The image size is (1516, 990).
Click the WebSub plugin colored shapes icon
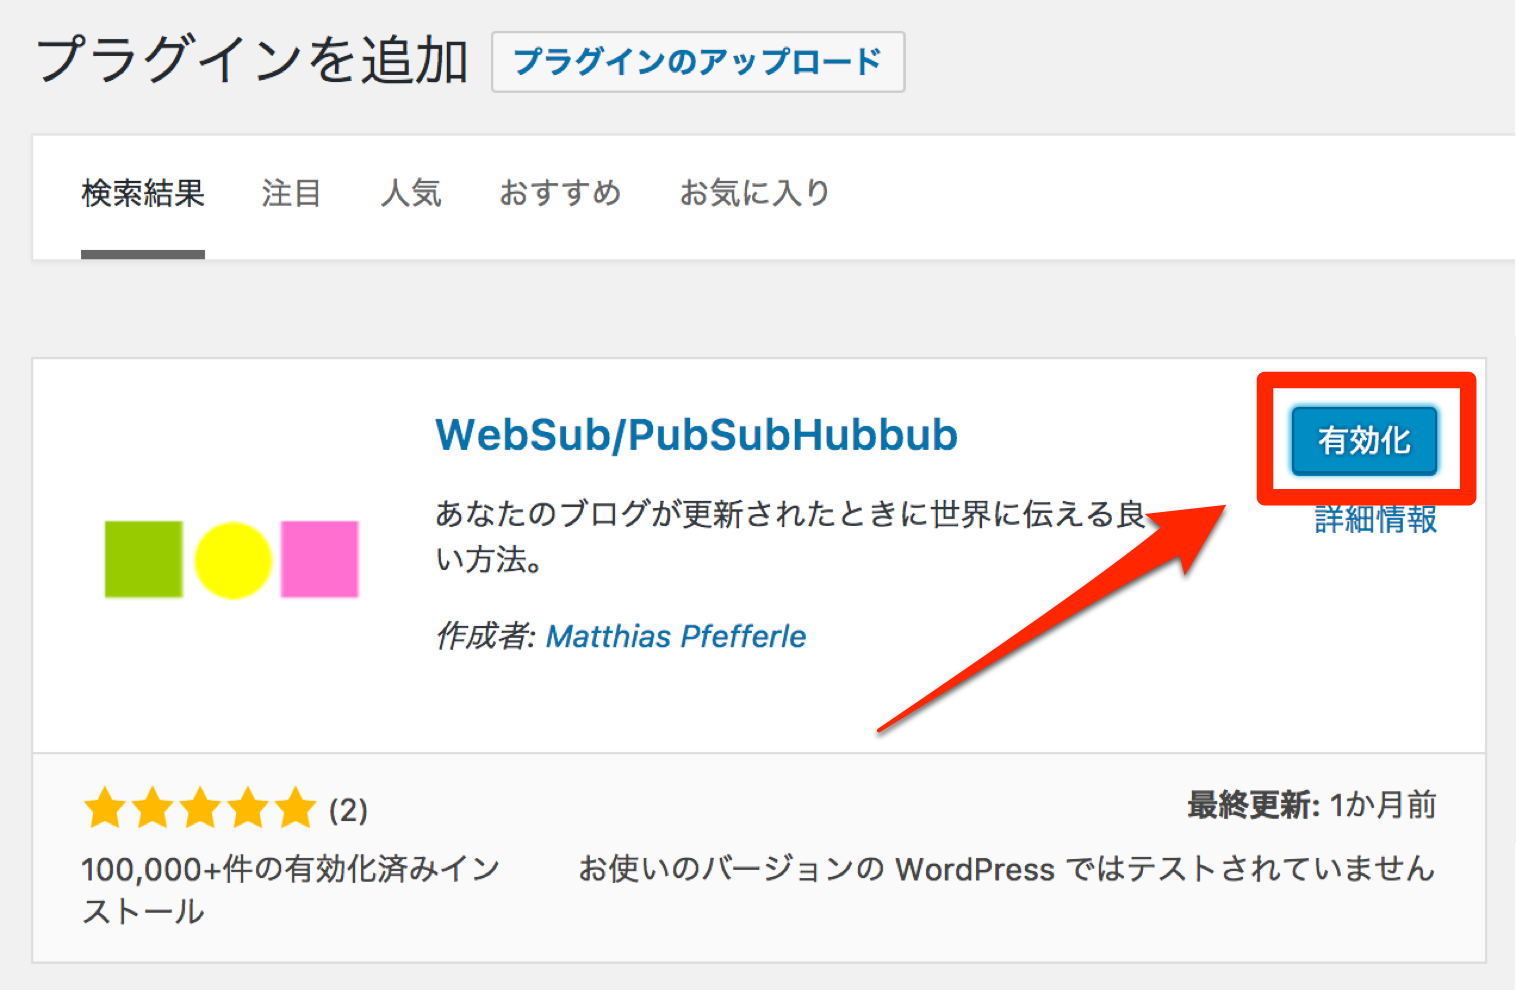click(230, 558)
